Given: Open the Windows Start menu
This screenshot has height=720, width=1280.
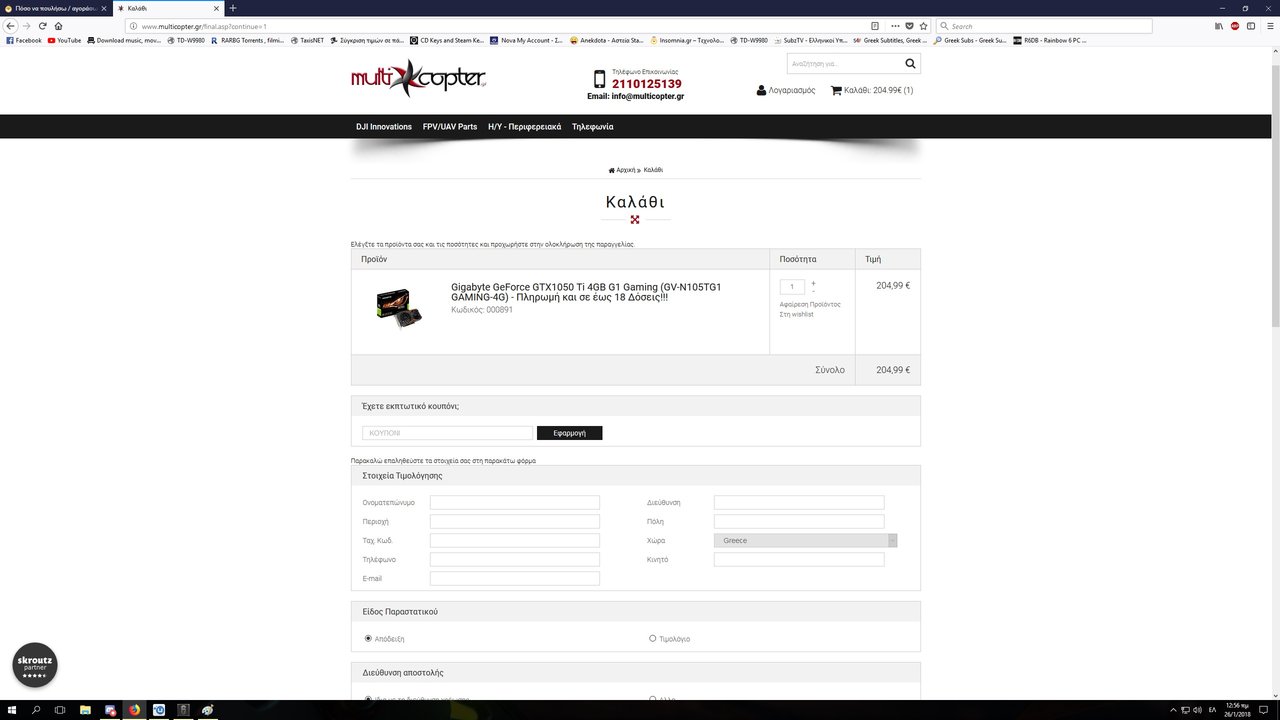Looking at the screenshot, I should click(11, 710).
